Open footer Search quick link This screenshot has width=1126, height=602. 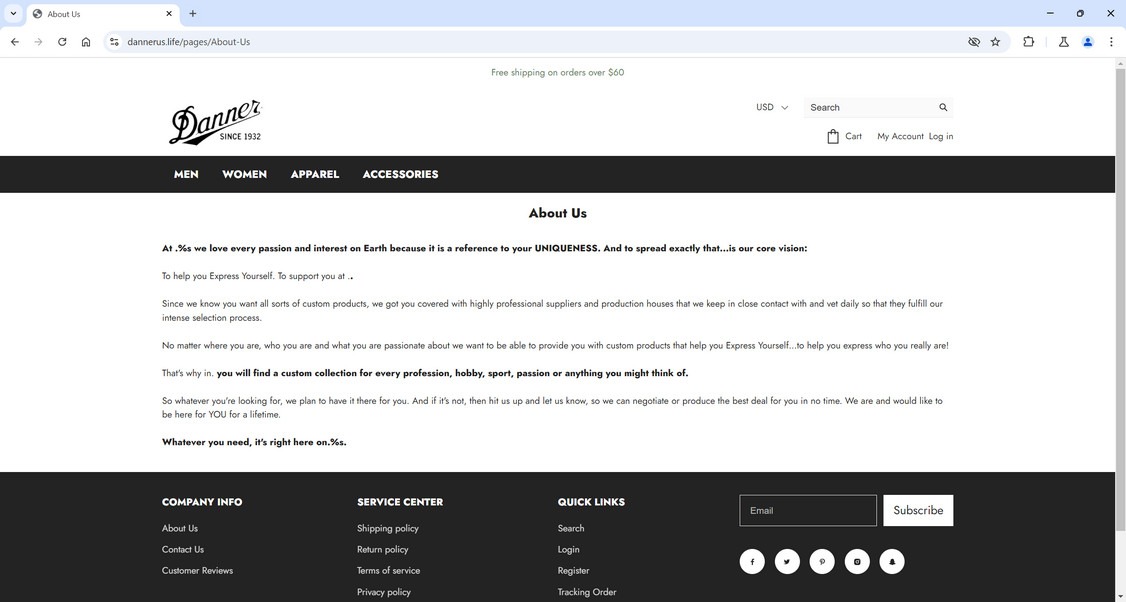[571, 528]
